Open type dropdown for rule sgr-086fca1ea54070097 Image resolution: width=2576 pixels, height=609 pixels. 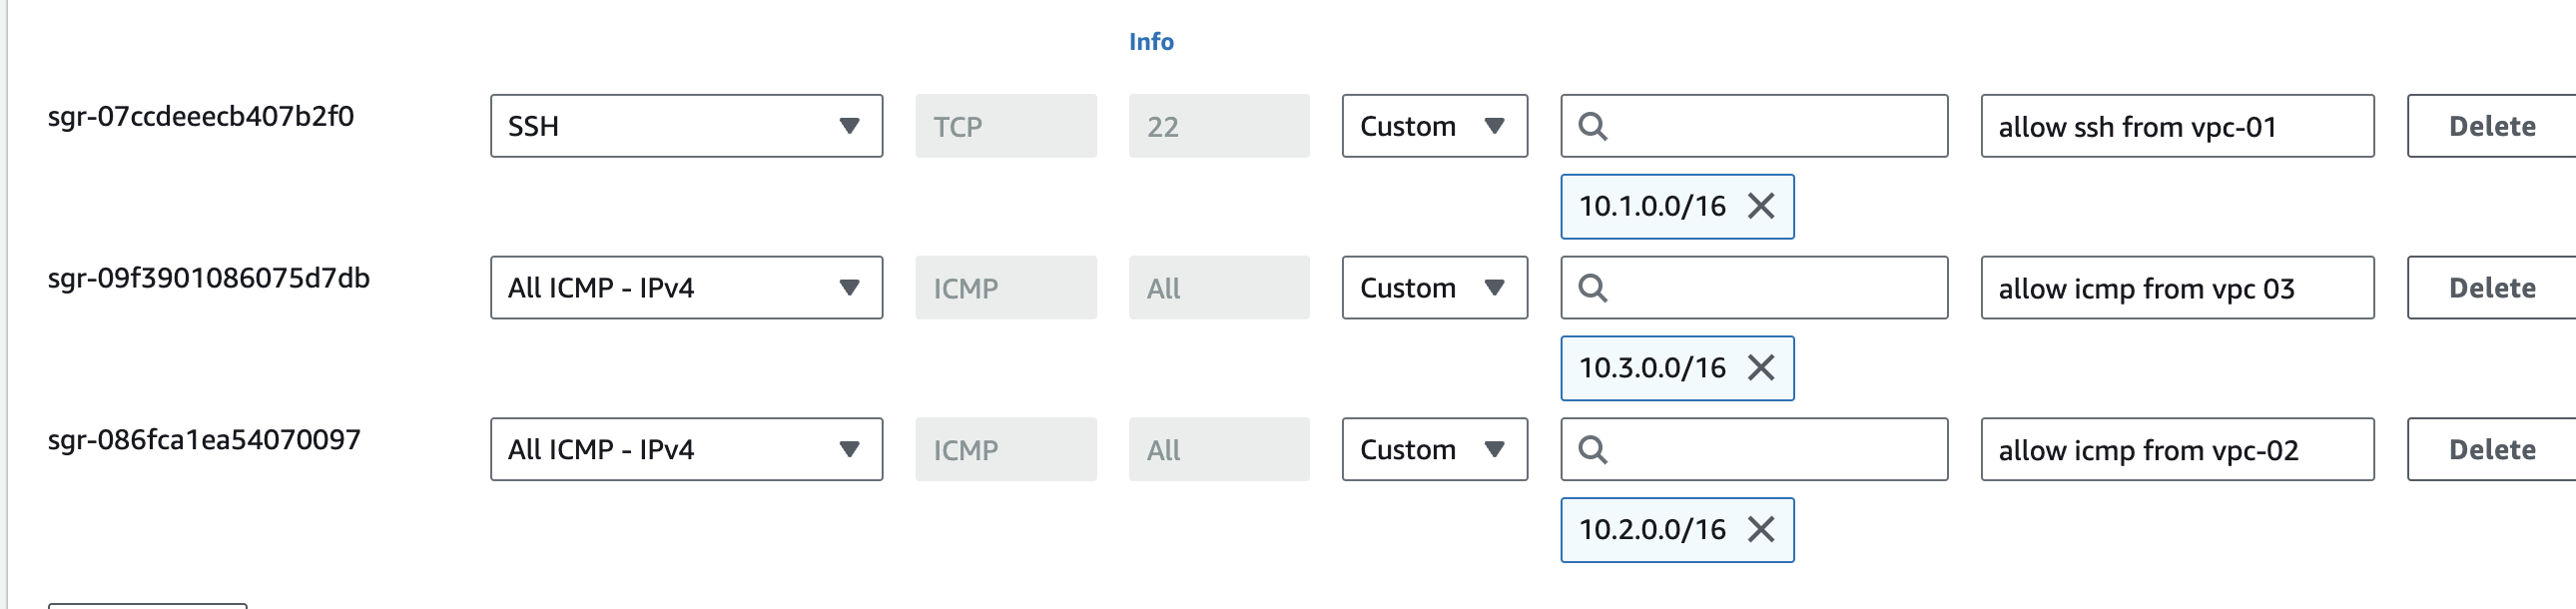(x=686, y=450)
